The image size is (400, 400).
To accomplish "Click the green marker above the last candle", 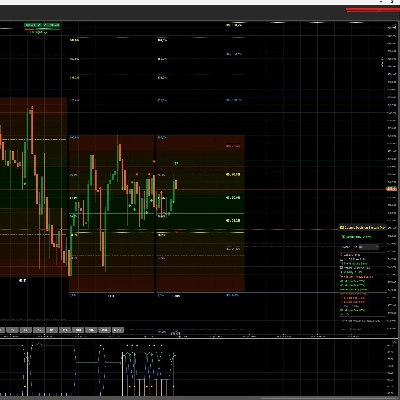I will [x=176, y=163].
